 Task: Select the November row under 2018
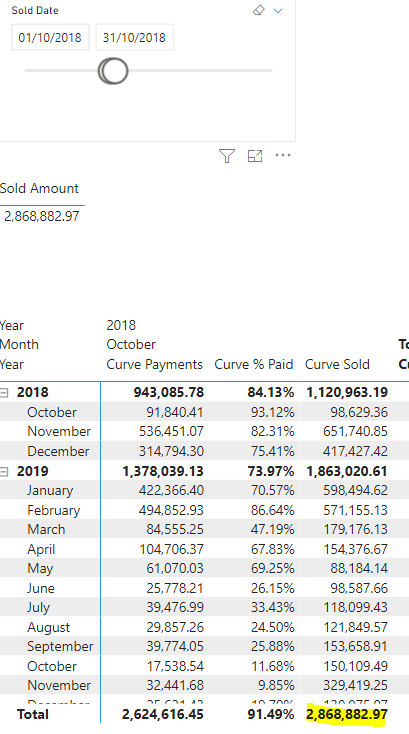click(x=59, y=431)
